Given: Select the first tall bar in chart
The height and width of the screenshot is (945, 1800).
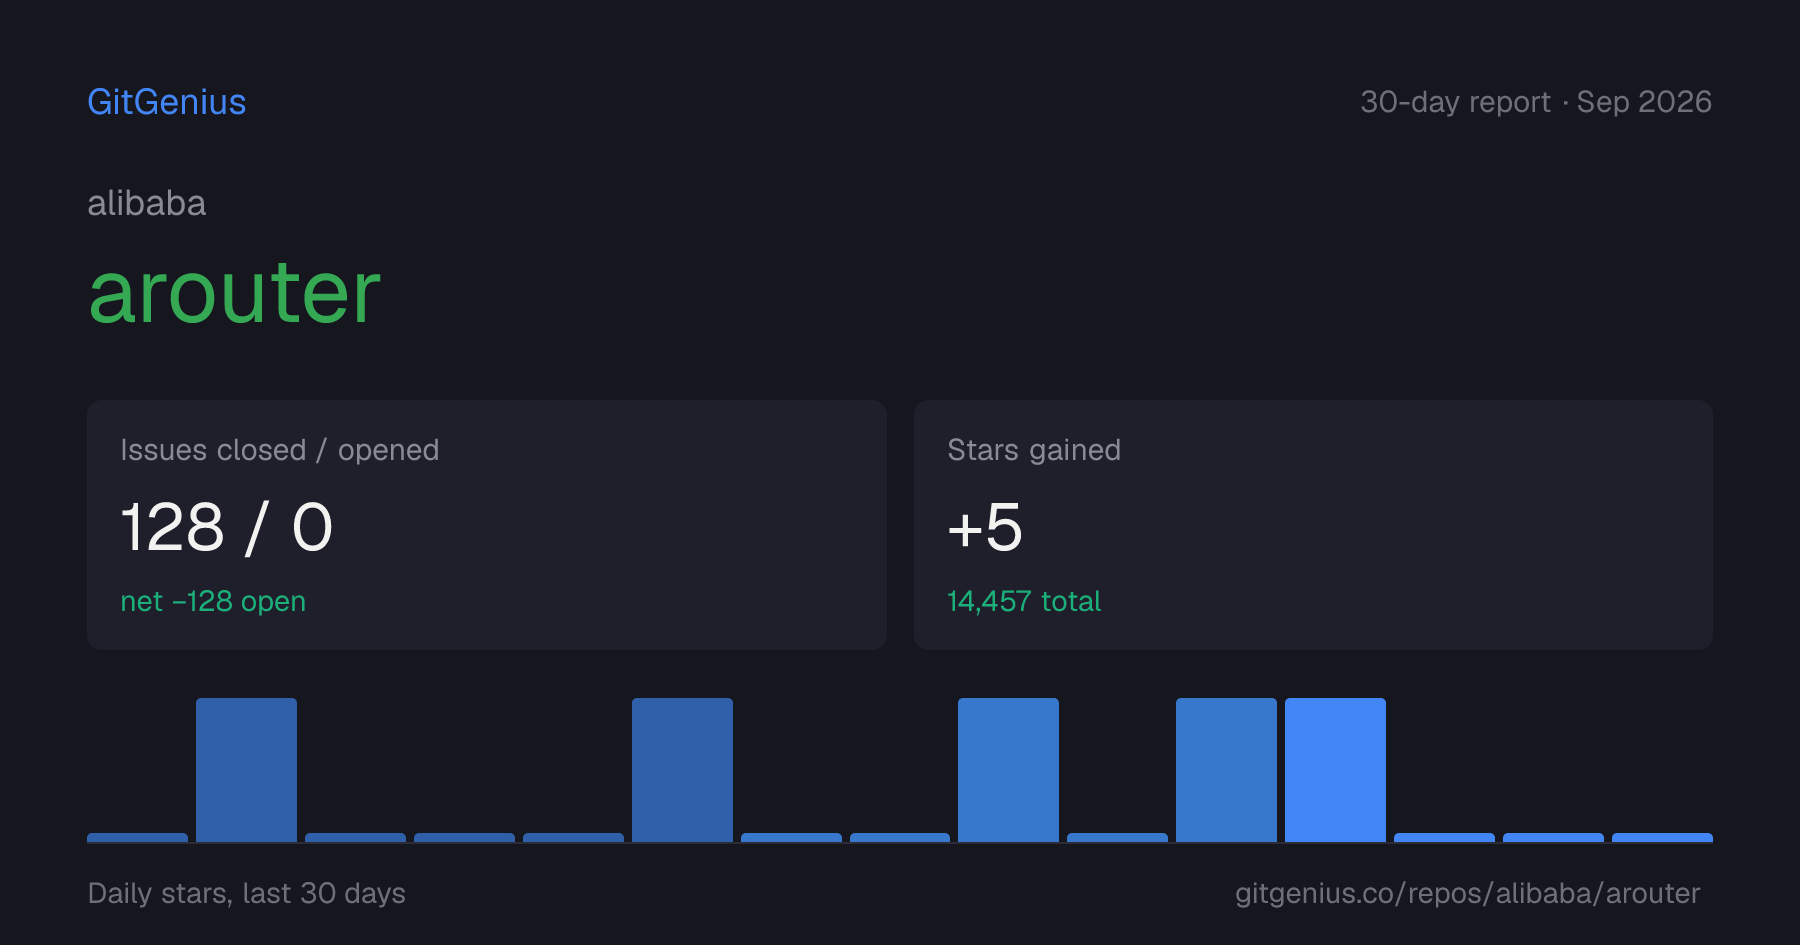Looking at the screenshot, I should pos(246,770).
